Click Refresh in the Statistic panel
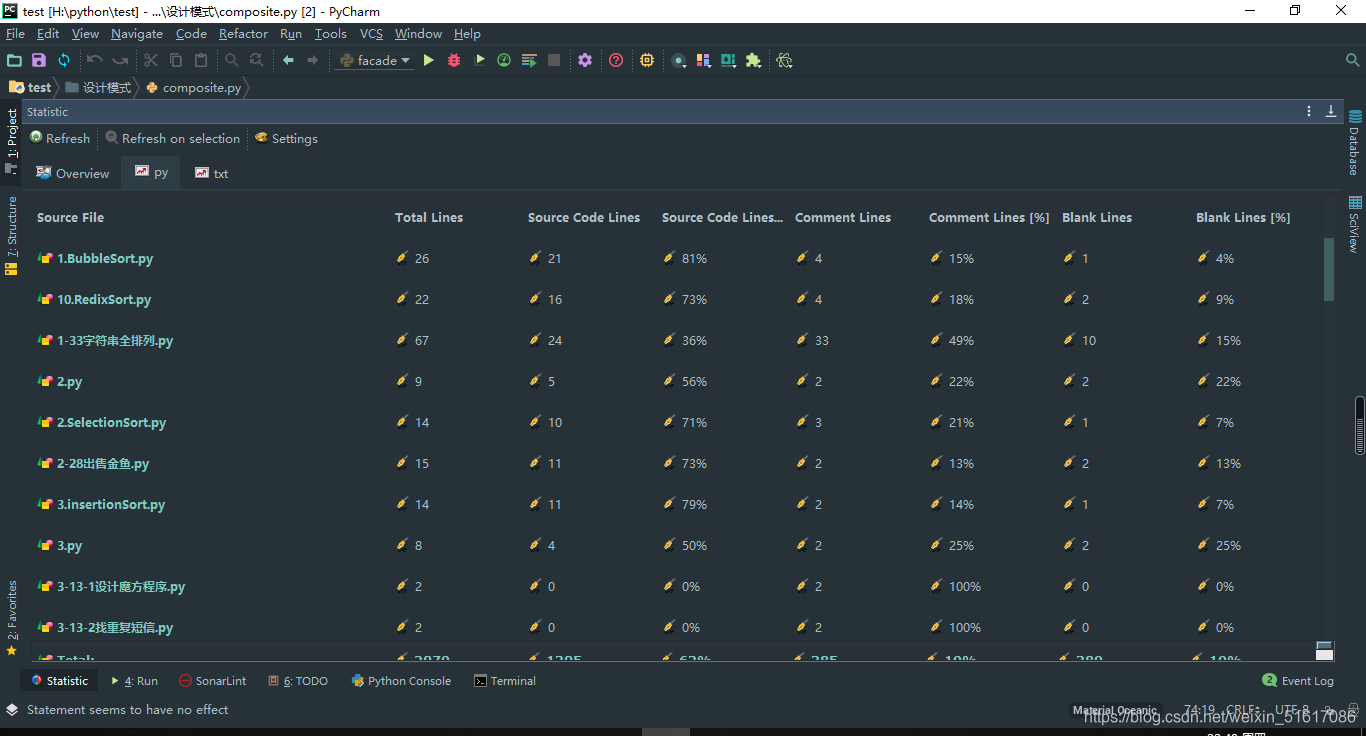Image resolution: width=1366 pixels, height=736 pixels. (60, 138)
